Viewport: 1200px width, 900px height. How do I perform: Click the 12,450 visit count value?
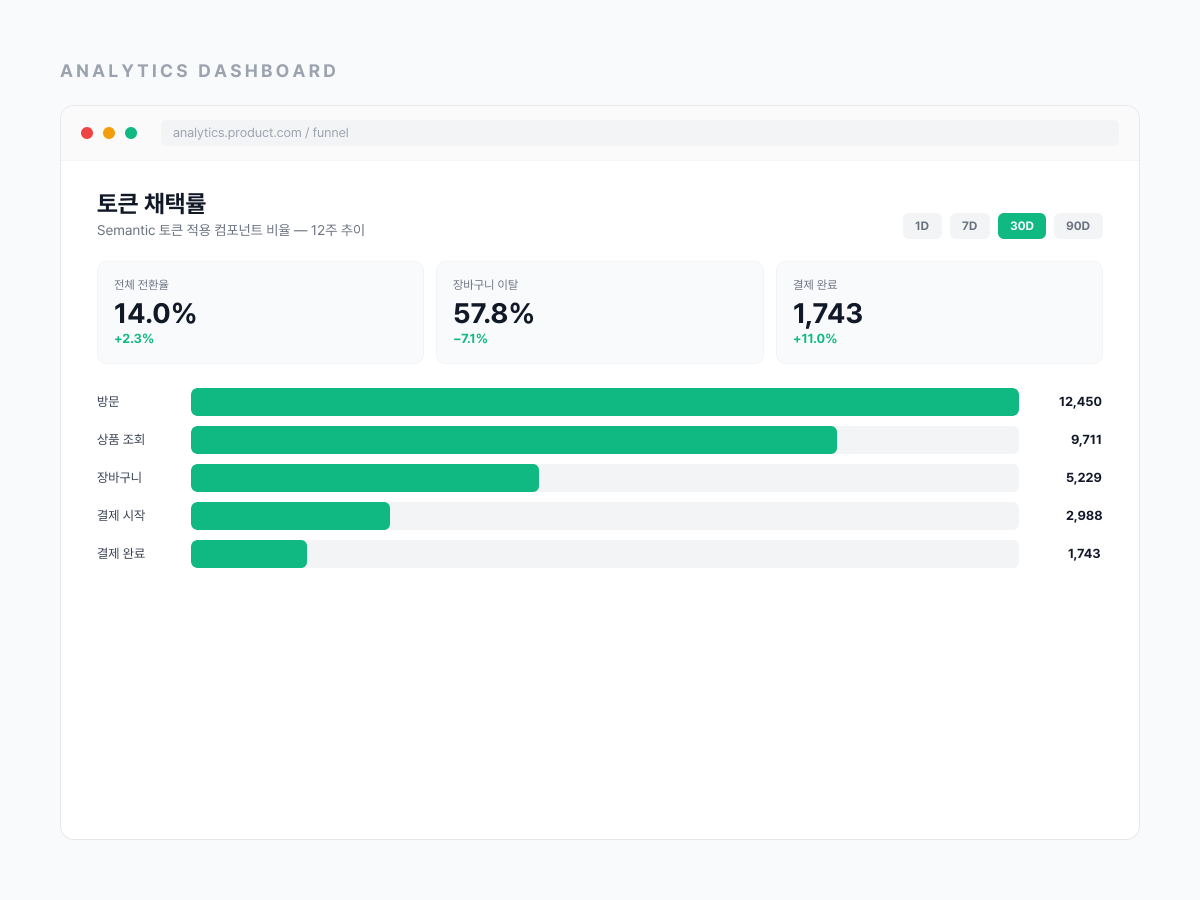(1080, 402)
